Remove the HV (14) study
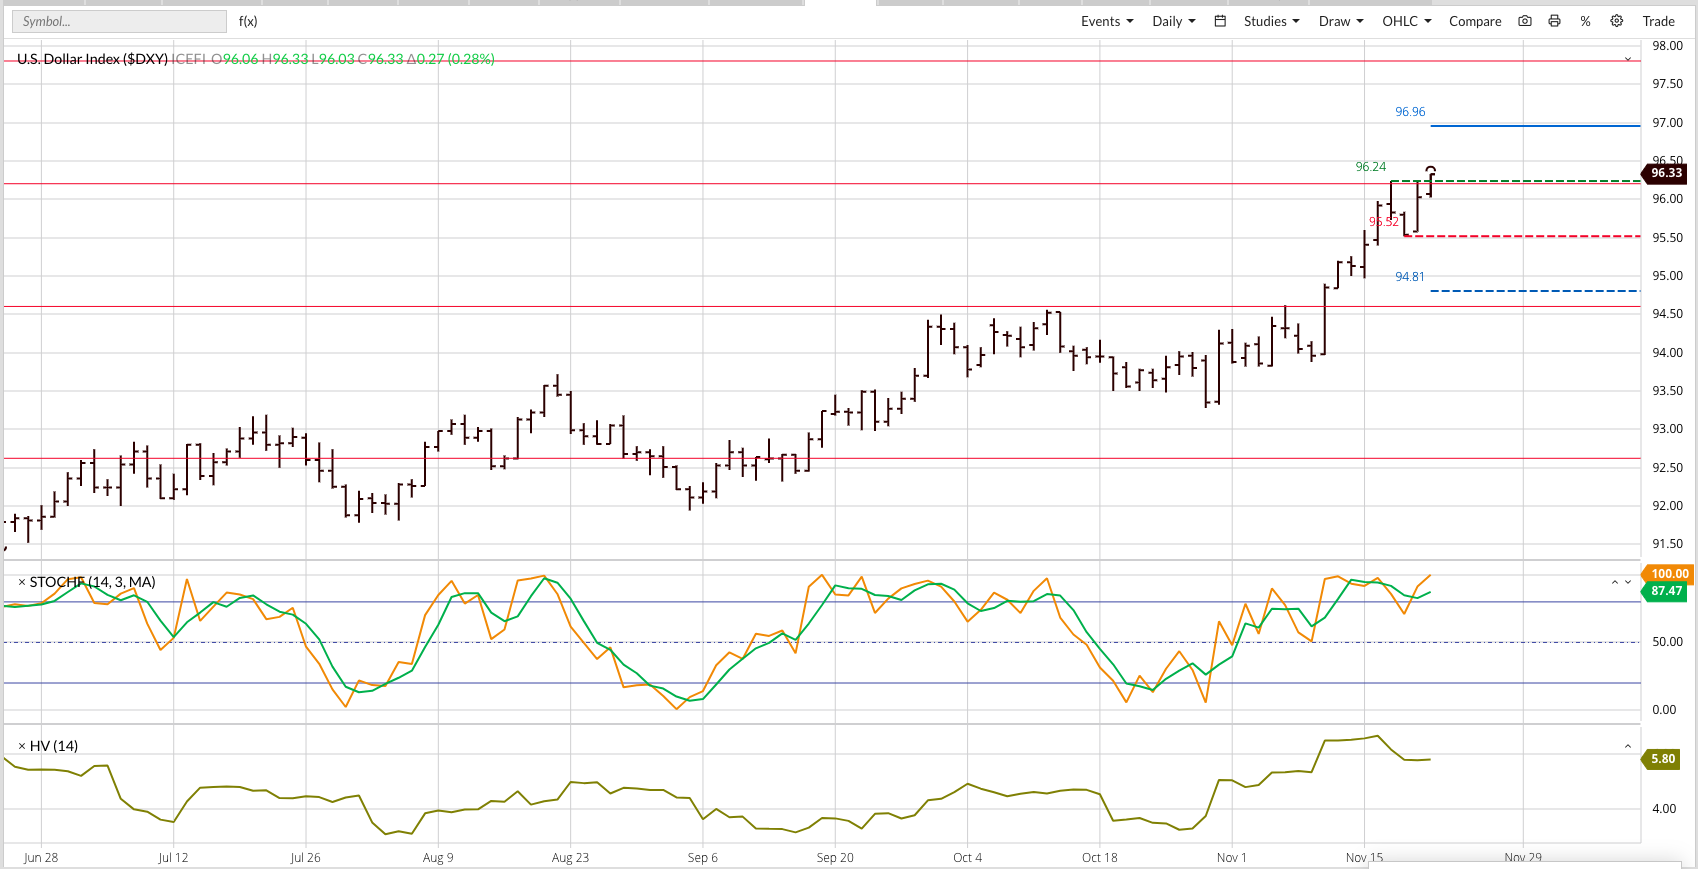 22,746
